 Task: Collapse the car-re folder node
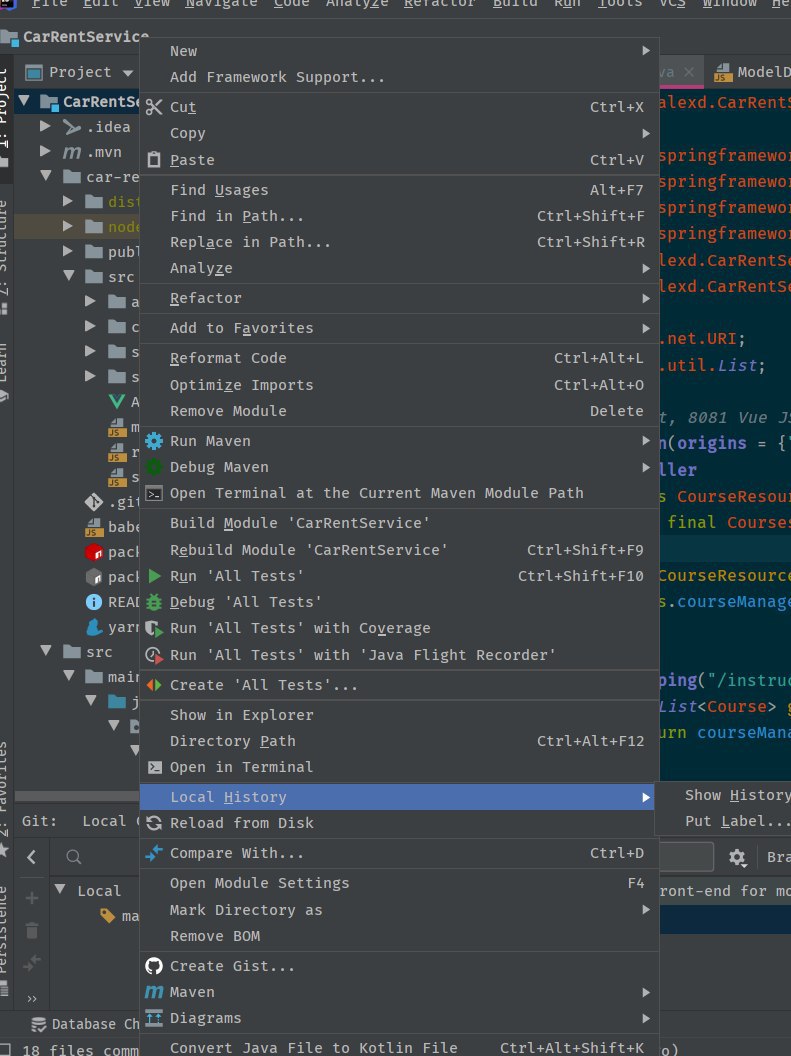[x=46, y=176]
